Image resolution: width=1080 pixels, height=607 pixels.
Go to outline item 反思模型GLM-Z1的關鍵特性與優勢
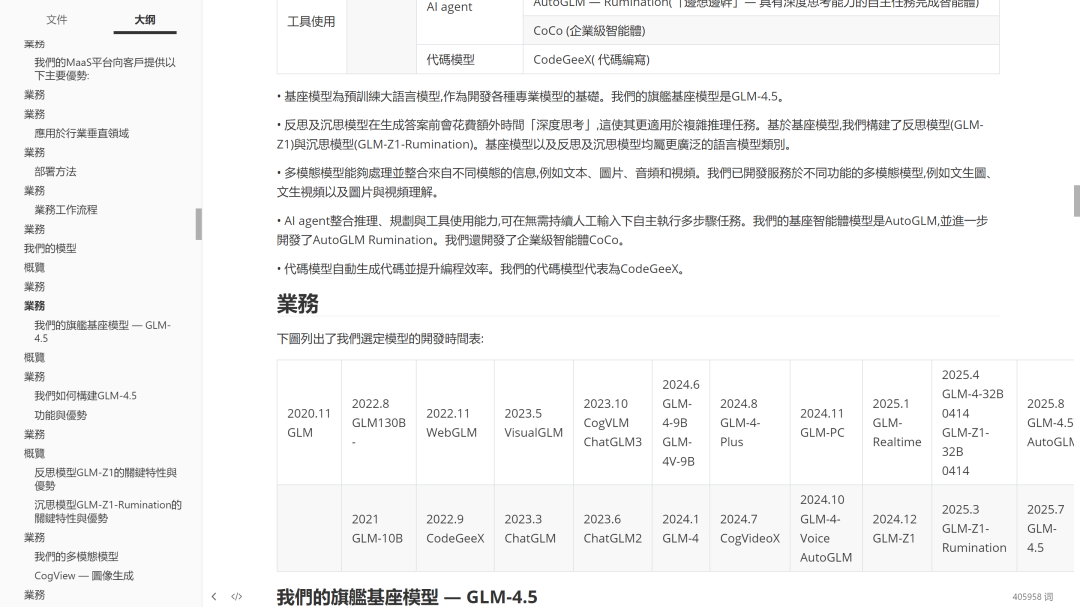pos(105,479)
